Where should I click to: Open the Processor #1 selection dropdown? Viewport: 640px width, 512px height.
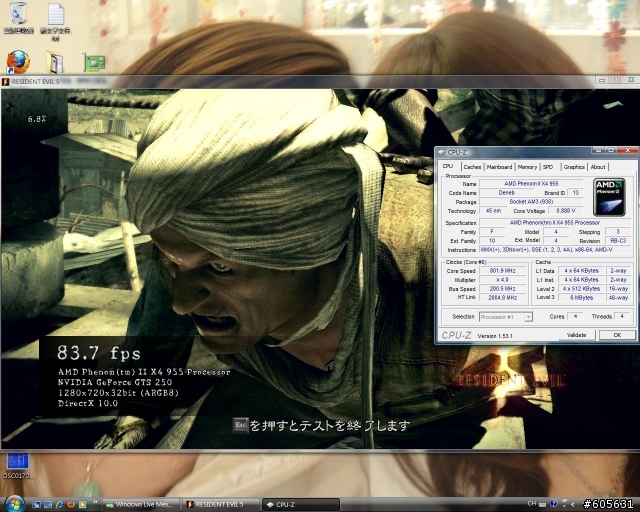(x=506, y=317)
